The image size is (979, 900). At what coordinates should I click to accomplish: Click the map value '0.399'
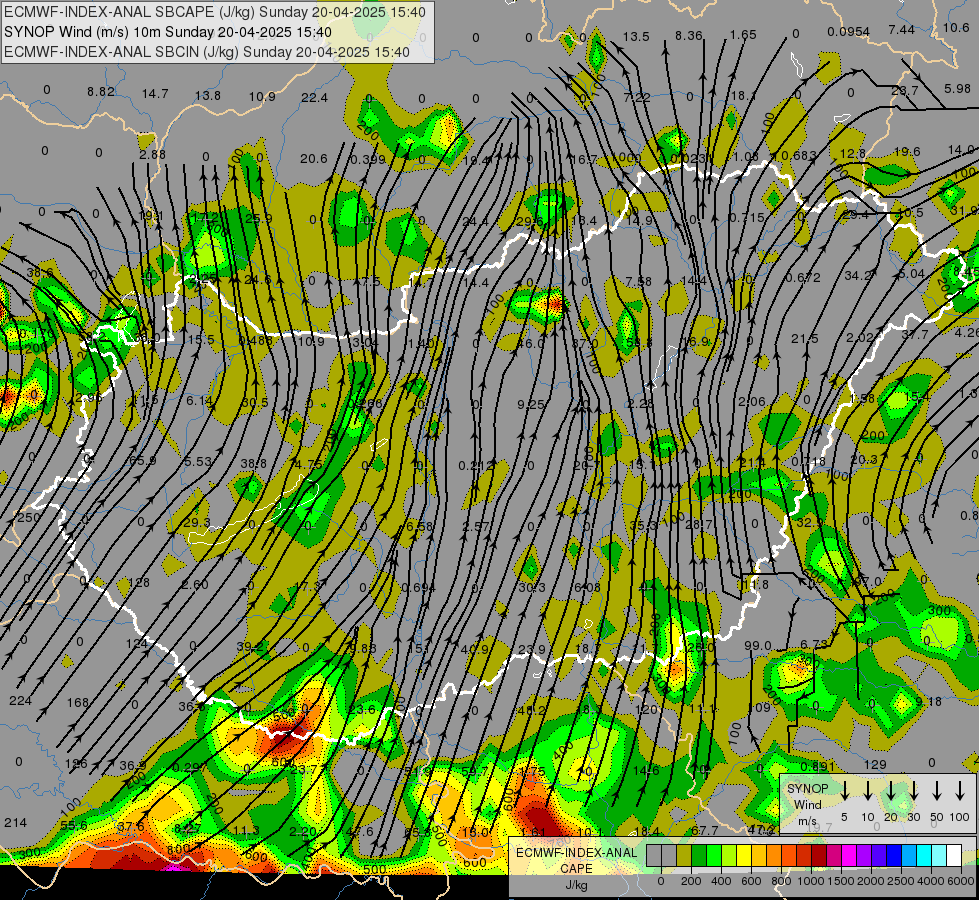pos(368,160)
